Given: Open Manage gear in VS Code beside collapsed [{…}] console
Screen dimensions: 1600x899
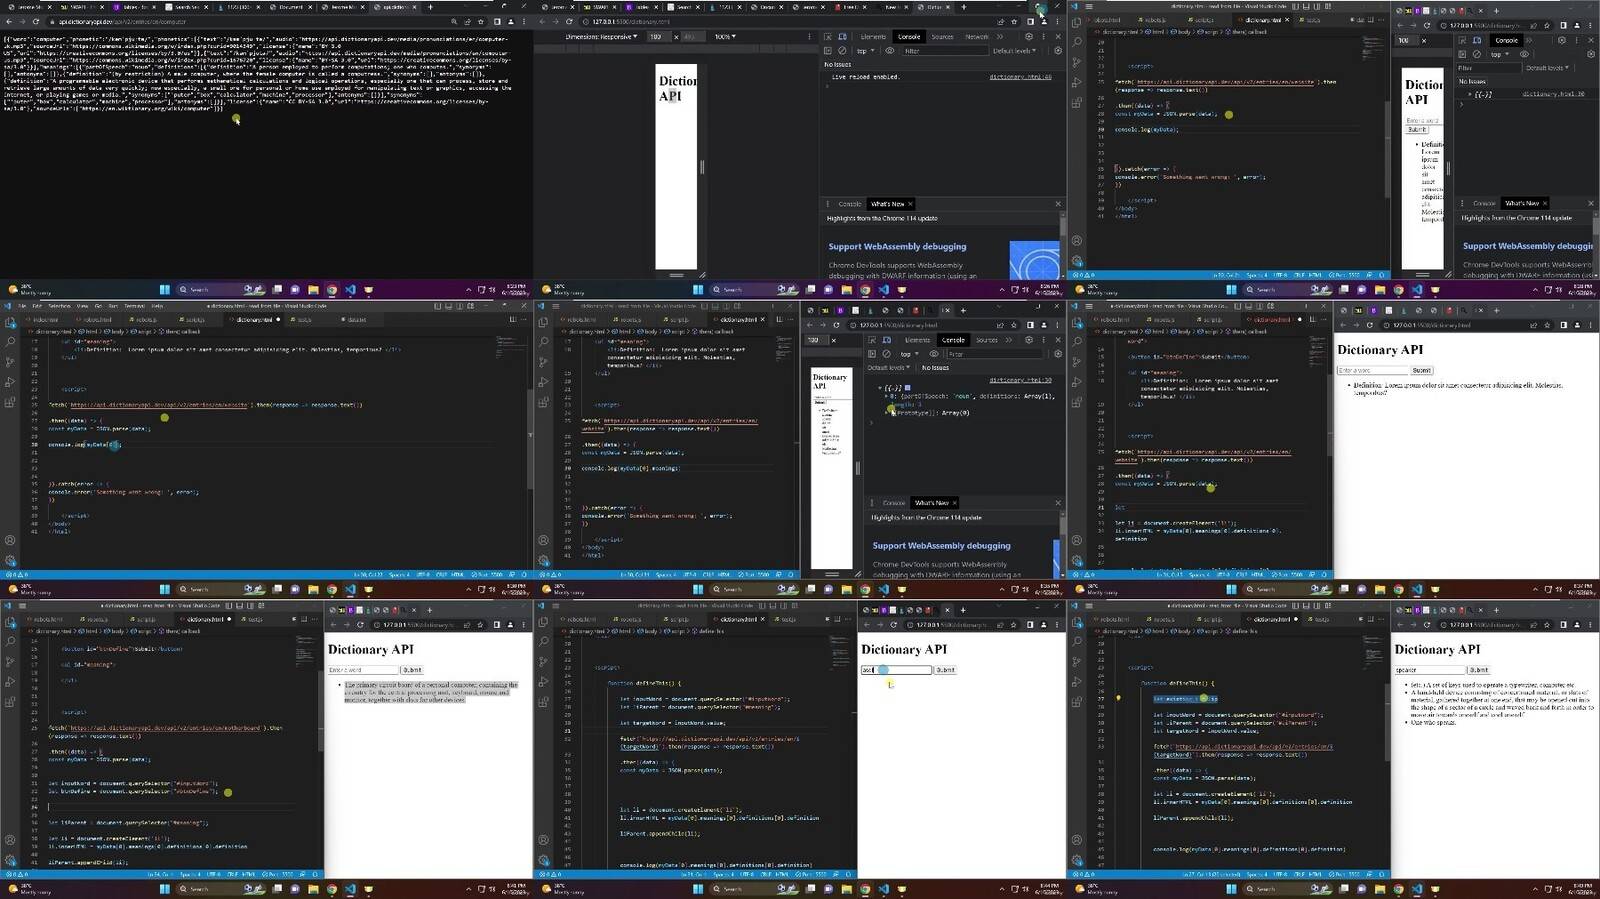Looking at the screenshot, I should coord(1076,262).
